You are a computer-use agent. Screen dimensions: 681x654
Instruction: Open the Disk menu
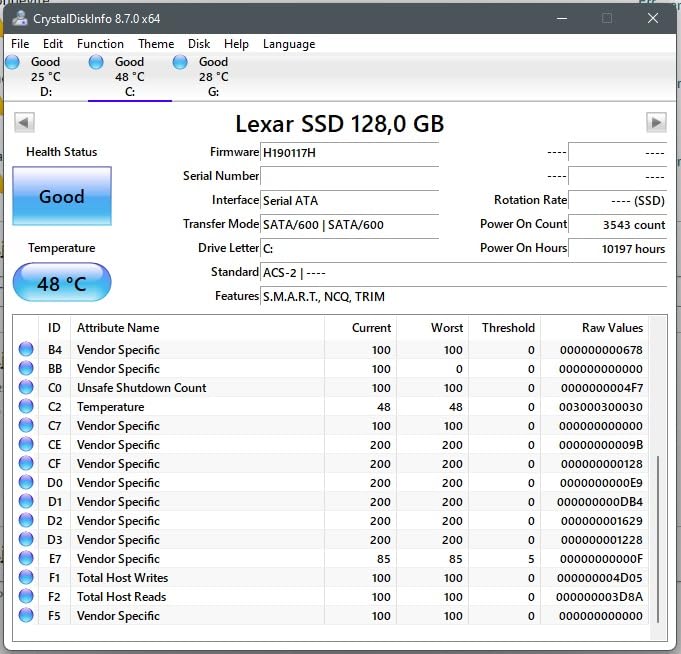pyautogui.click(x=199, y=44)
